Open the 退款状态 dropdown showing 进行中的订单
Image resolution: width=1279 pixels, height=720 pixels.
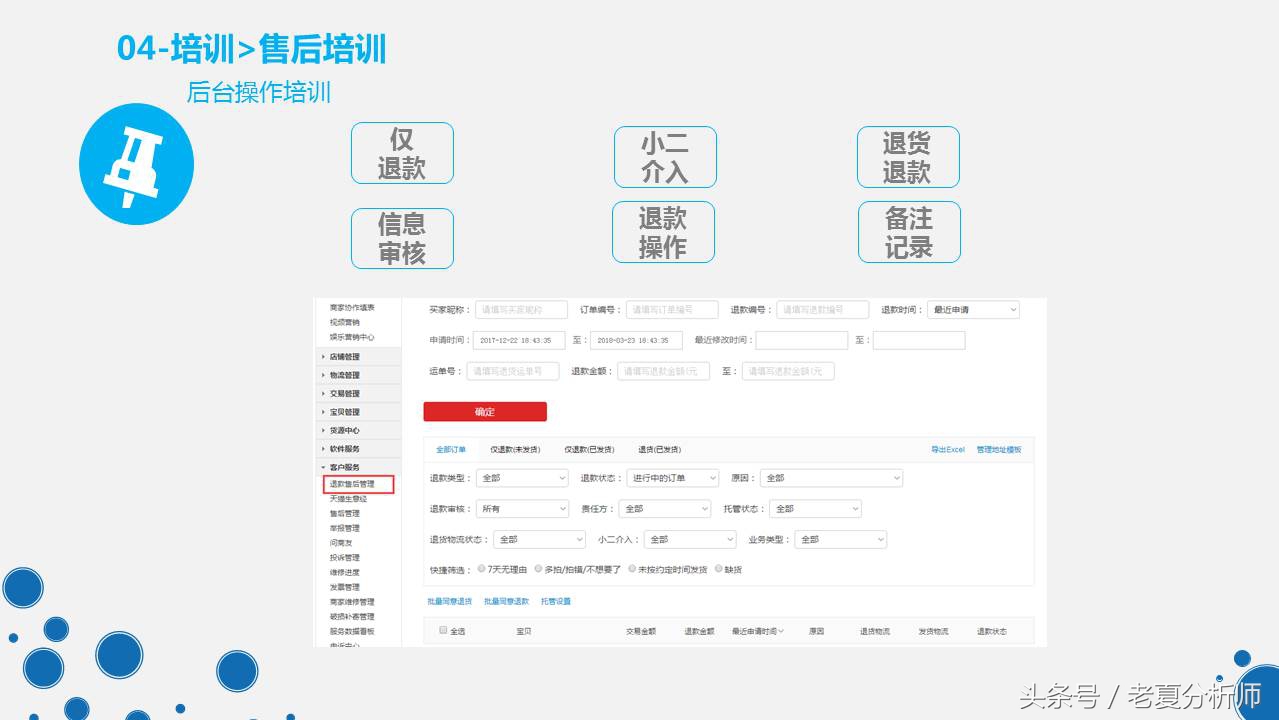[x=672, y=477]
